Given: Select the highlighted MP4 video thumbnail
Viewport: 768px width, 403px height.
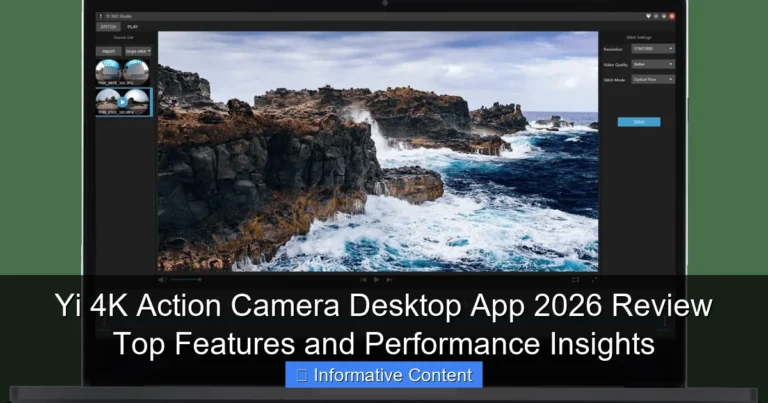Looking at the screenshot, I should coord(124,102).
